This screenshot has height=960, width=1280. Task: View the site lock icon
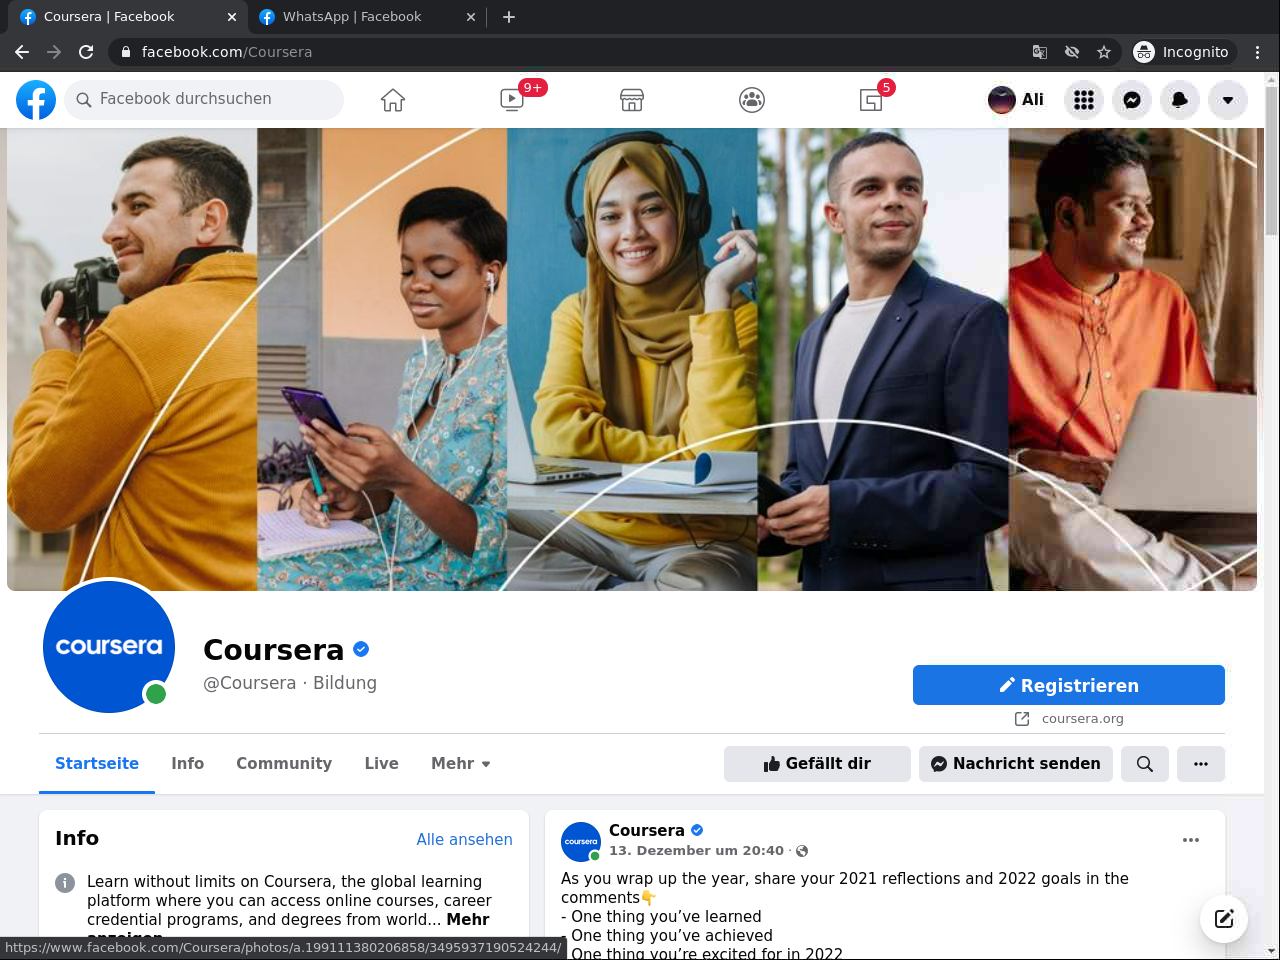point(125,52)
